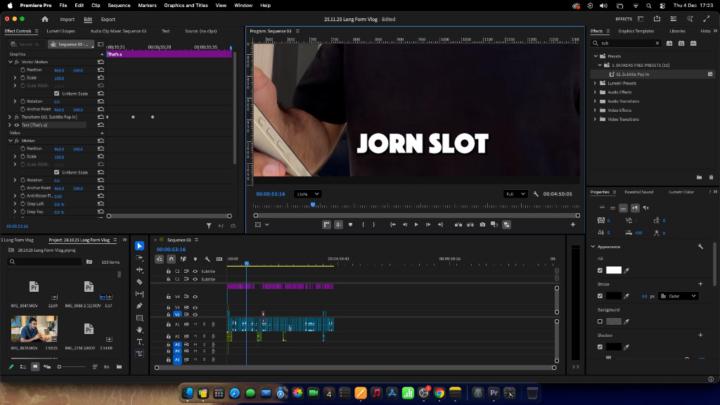
Task: Switch to the Lumetri Scopes tab
Action: 61,31
